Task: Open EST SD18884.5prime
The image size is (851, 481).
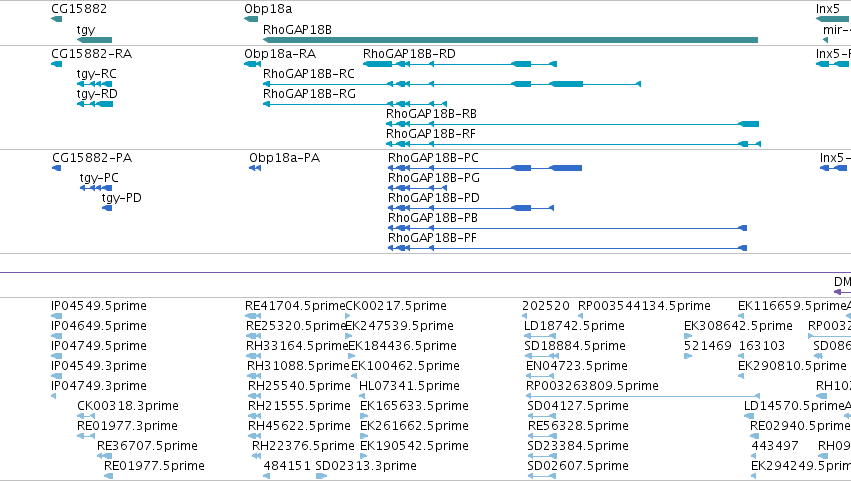Action: point(575,346)
